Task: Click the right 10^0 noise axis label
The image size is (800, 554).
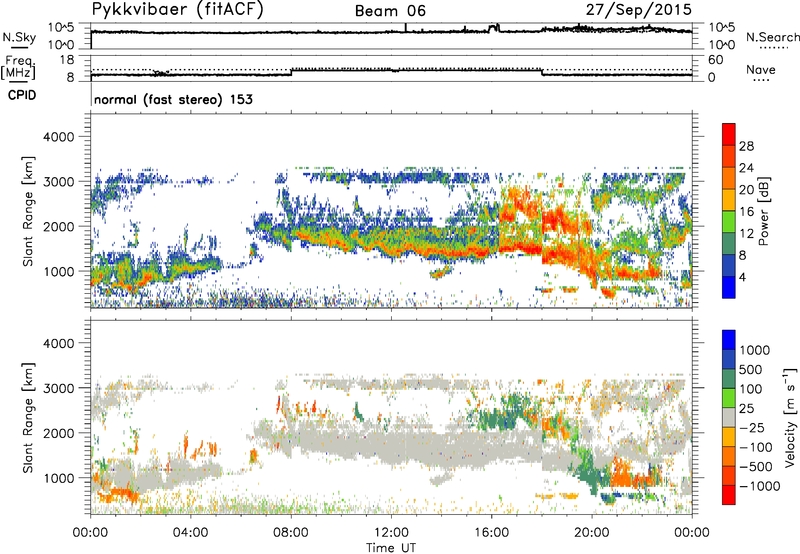Action: (721, 45)
